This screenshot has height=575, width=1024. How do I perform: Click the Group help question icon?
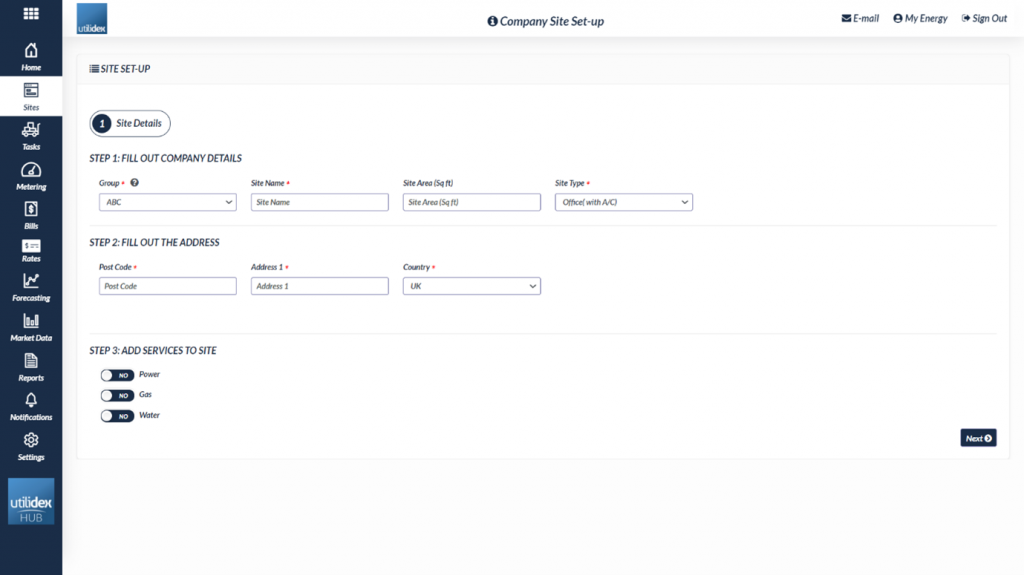[135, 184]
